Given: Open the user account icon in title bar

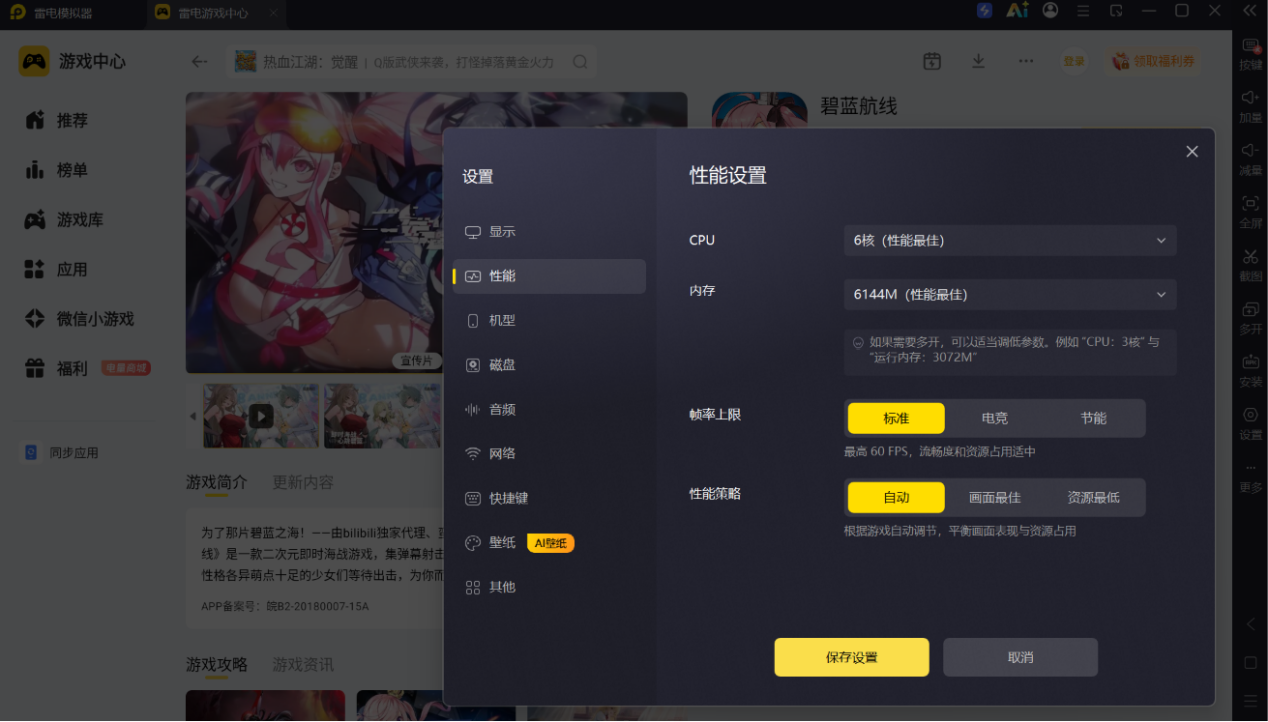Looking at the screenshot, I should tap(1050, 11).
